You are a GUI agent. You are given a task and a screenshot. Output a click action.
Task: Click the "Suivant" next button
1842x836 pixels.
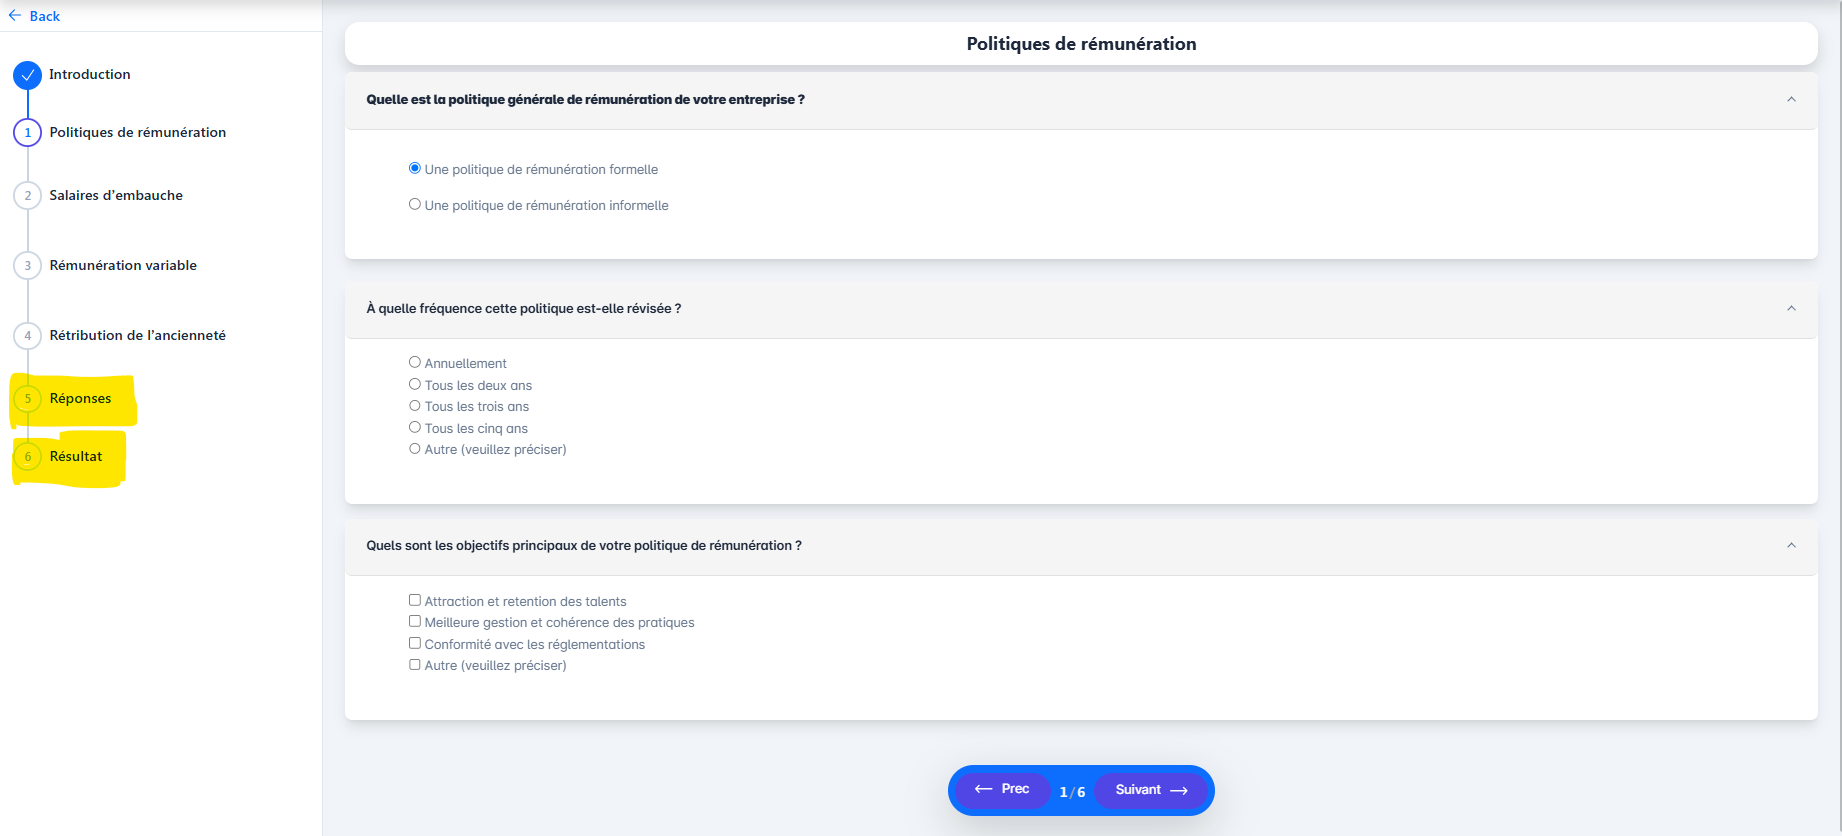pyautogui.click(x=1151, y=790)
